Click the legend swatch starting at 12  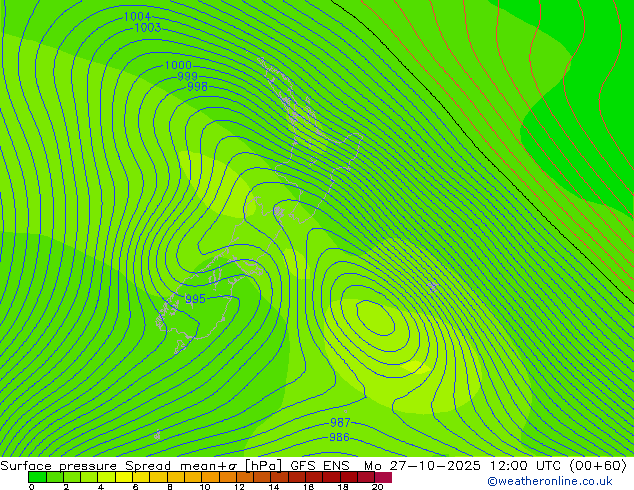[x=245, y=477]
